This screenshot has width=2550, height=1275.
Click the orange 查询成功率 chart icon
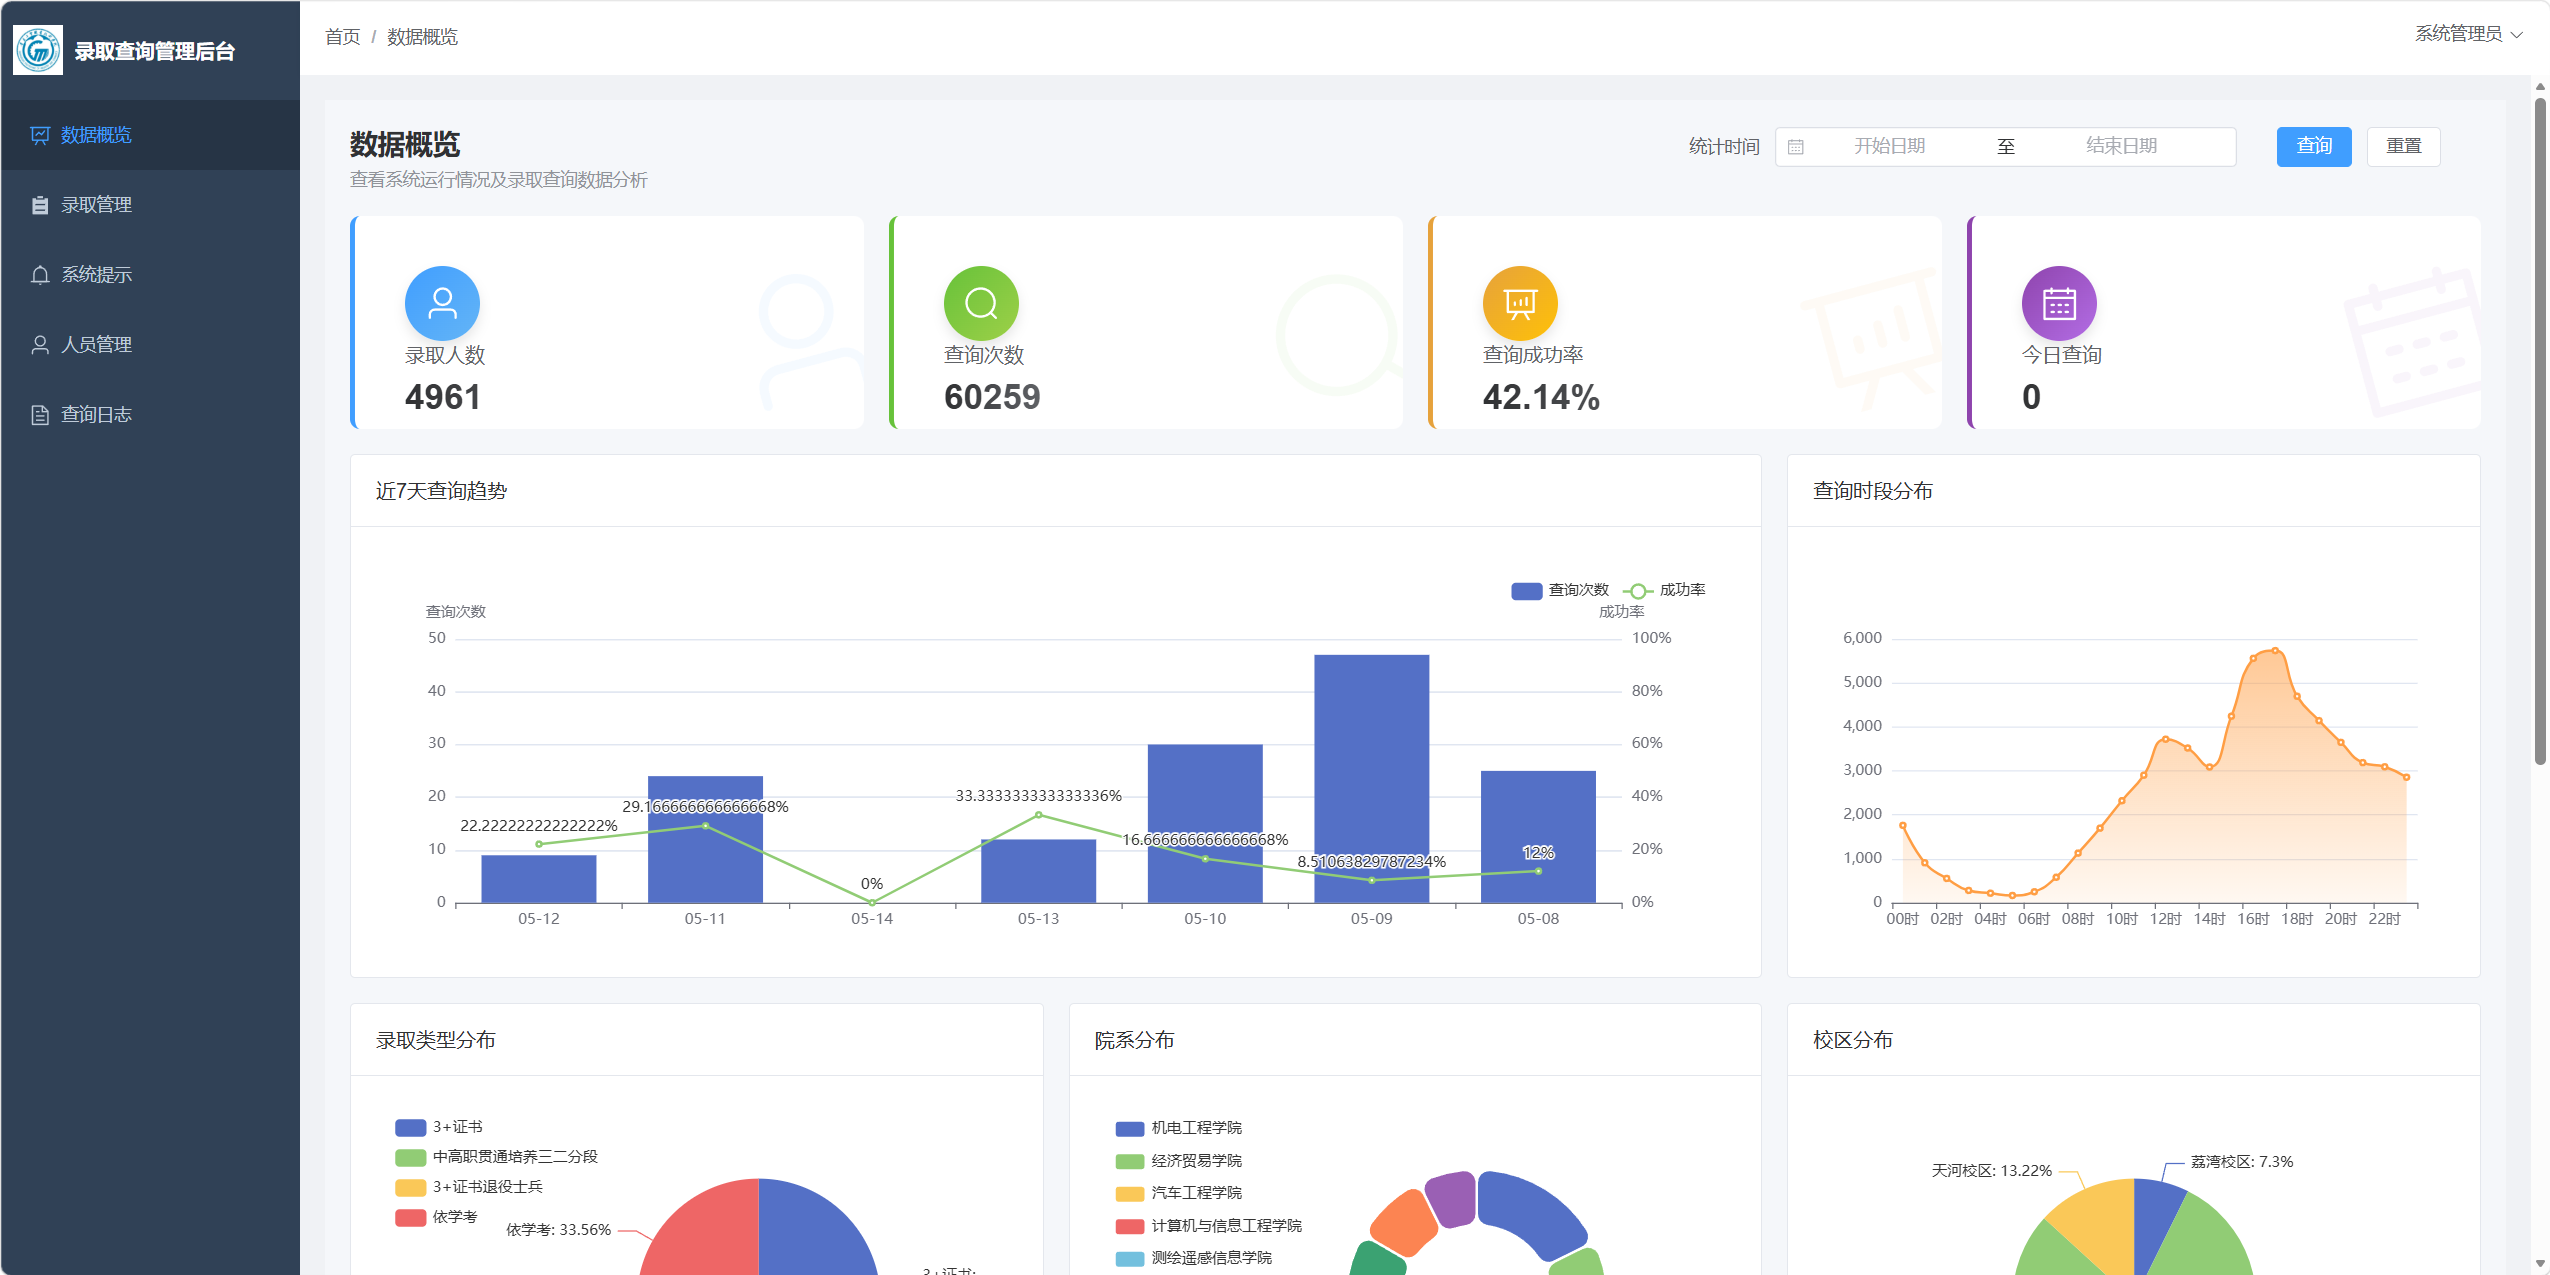click(x=1520, y=303)
